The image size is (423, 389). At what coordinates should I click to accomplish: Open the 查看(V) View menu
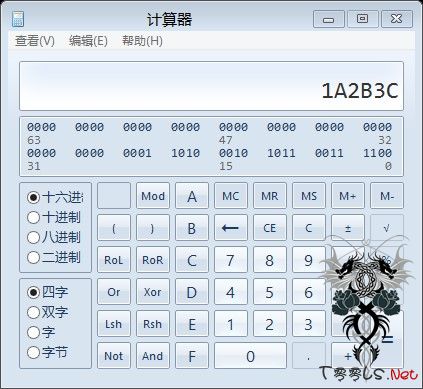tap(35, 41)
